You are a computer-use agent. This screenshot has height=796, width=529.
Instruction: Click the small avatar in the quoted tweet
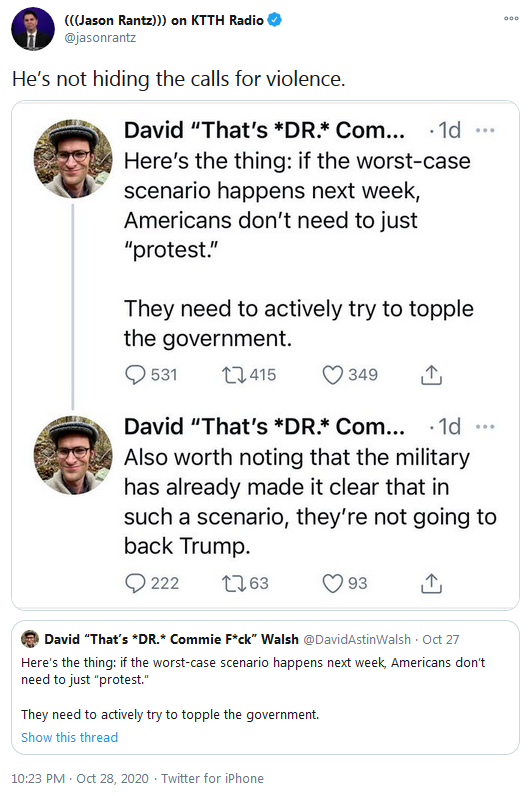[30, 639]
